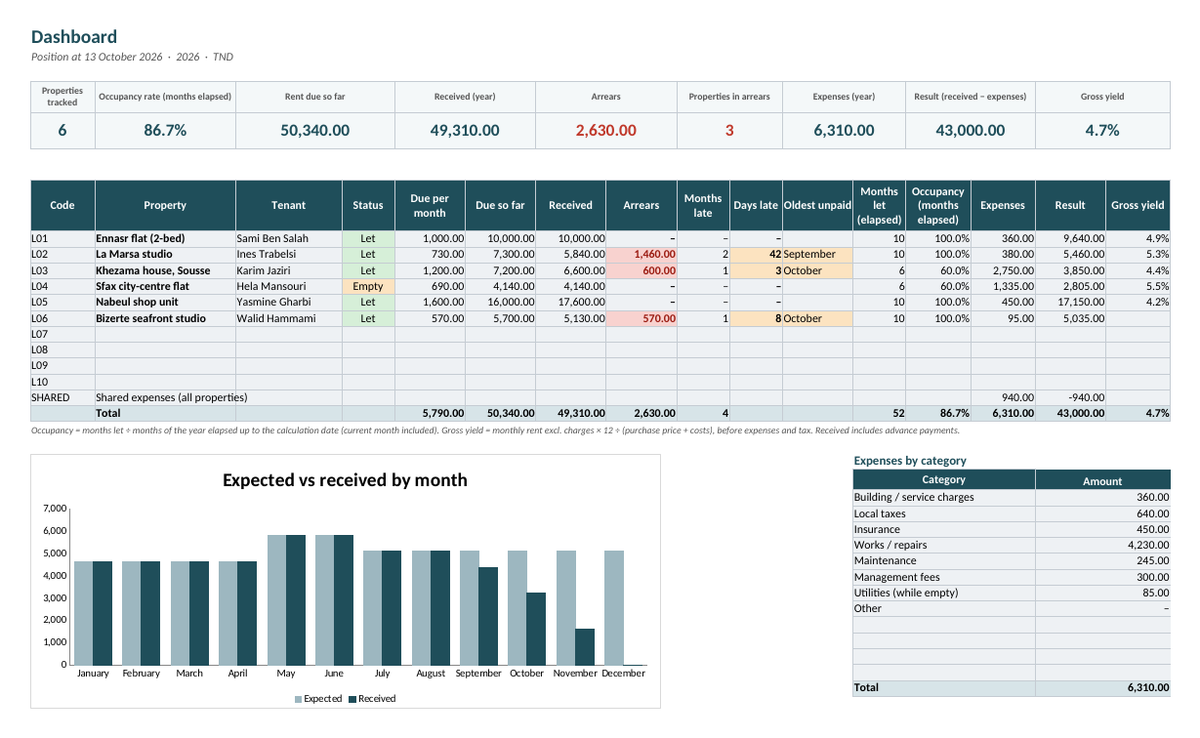Click the Let status cell for L01
Screen dimensions: 1200x738
pos(368,239)
